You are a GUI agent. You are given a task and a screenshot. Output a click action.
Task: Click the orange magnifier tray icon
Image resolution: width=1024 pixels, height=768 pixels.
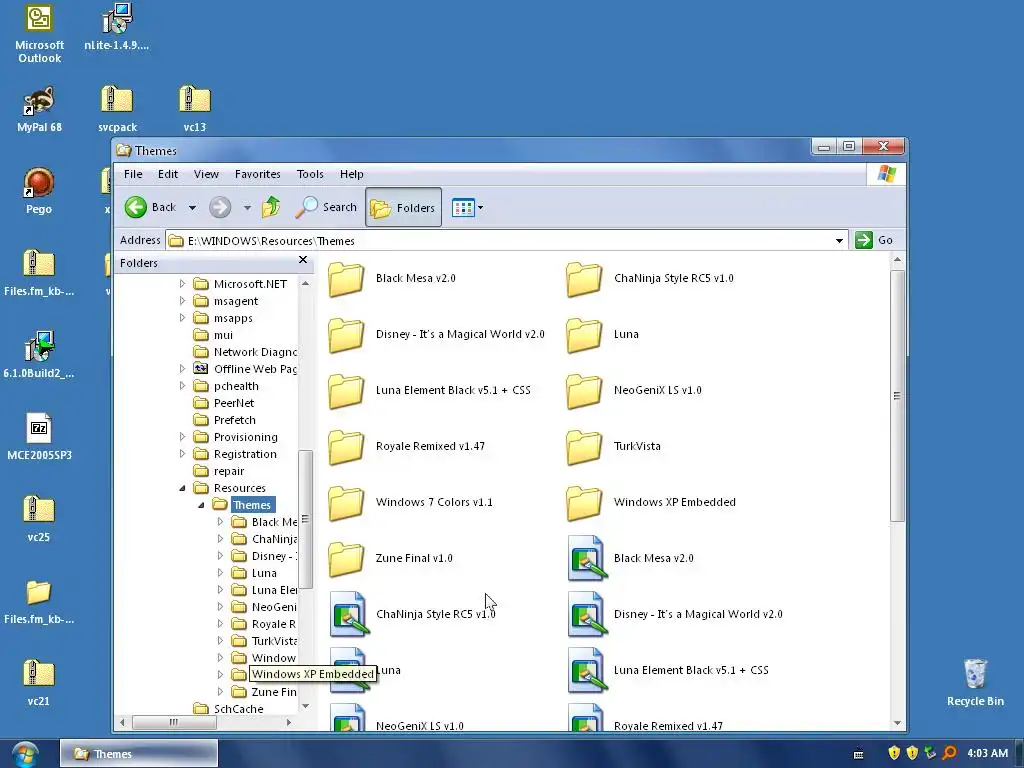coord(950,754)
